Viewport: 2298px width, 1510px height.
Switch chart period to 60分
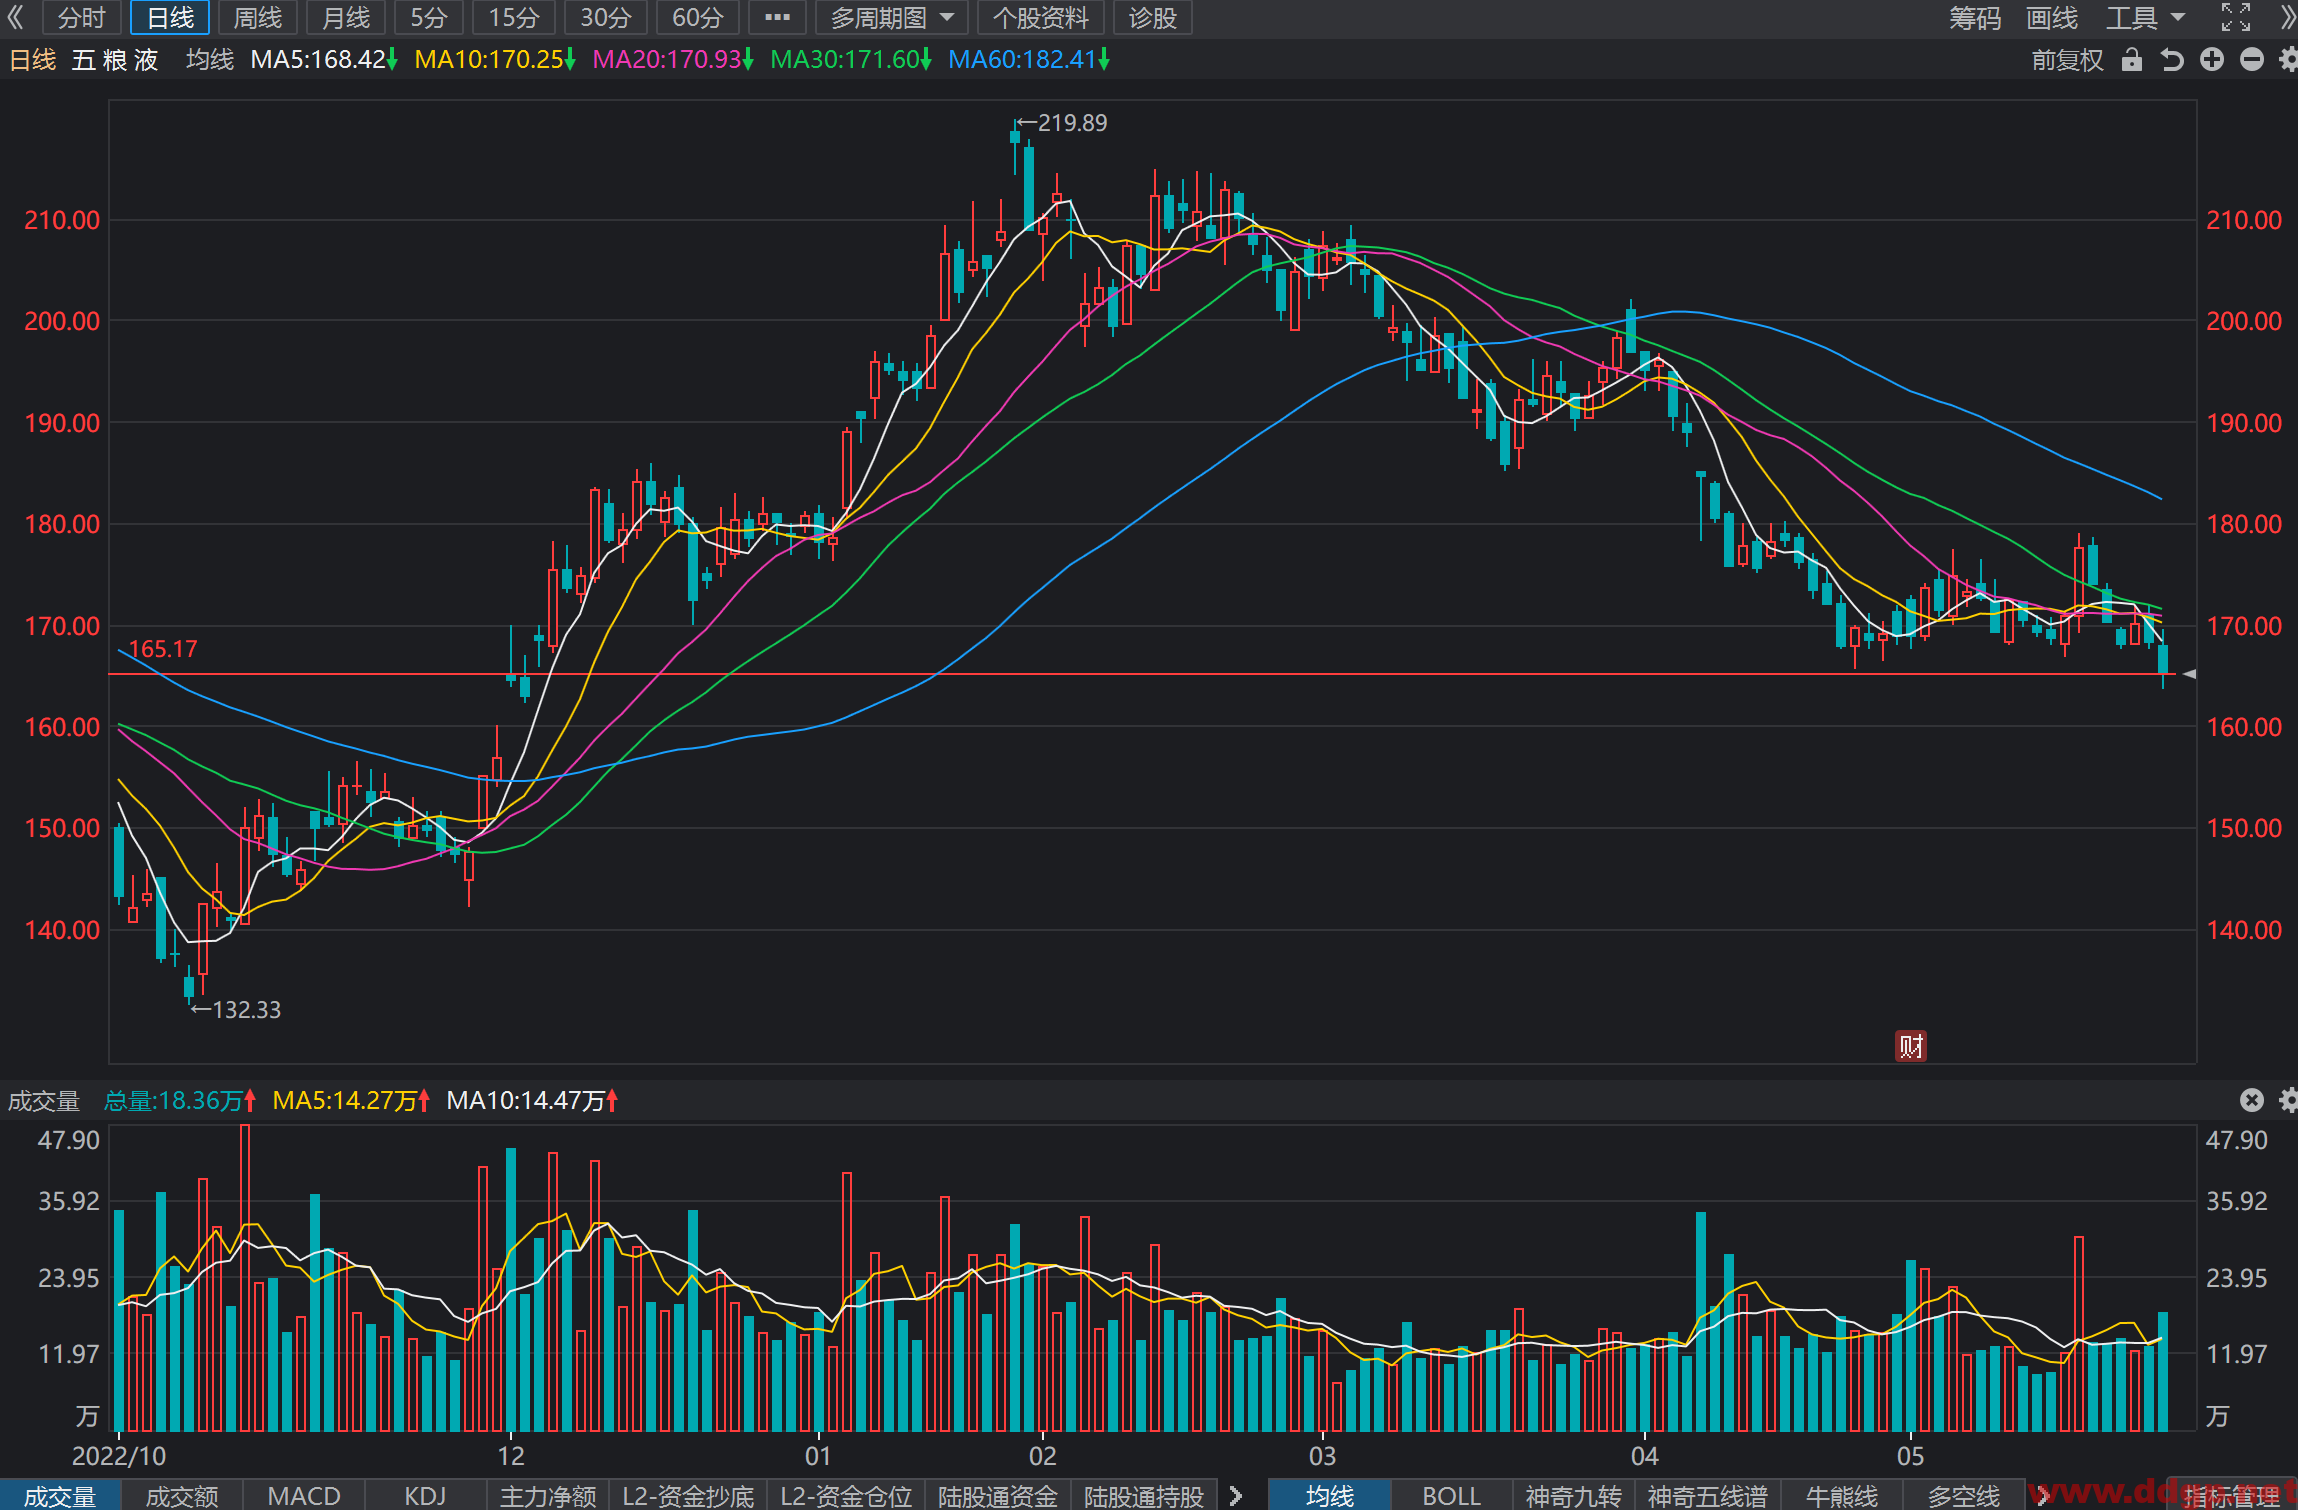pos(697,17)
